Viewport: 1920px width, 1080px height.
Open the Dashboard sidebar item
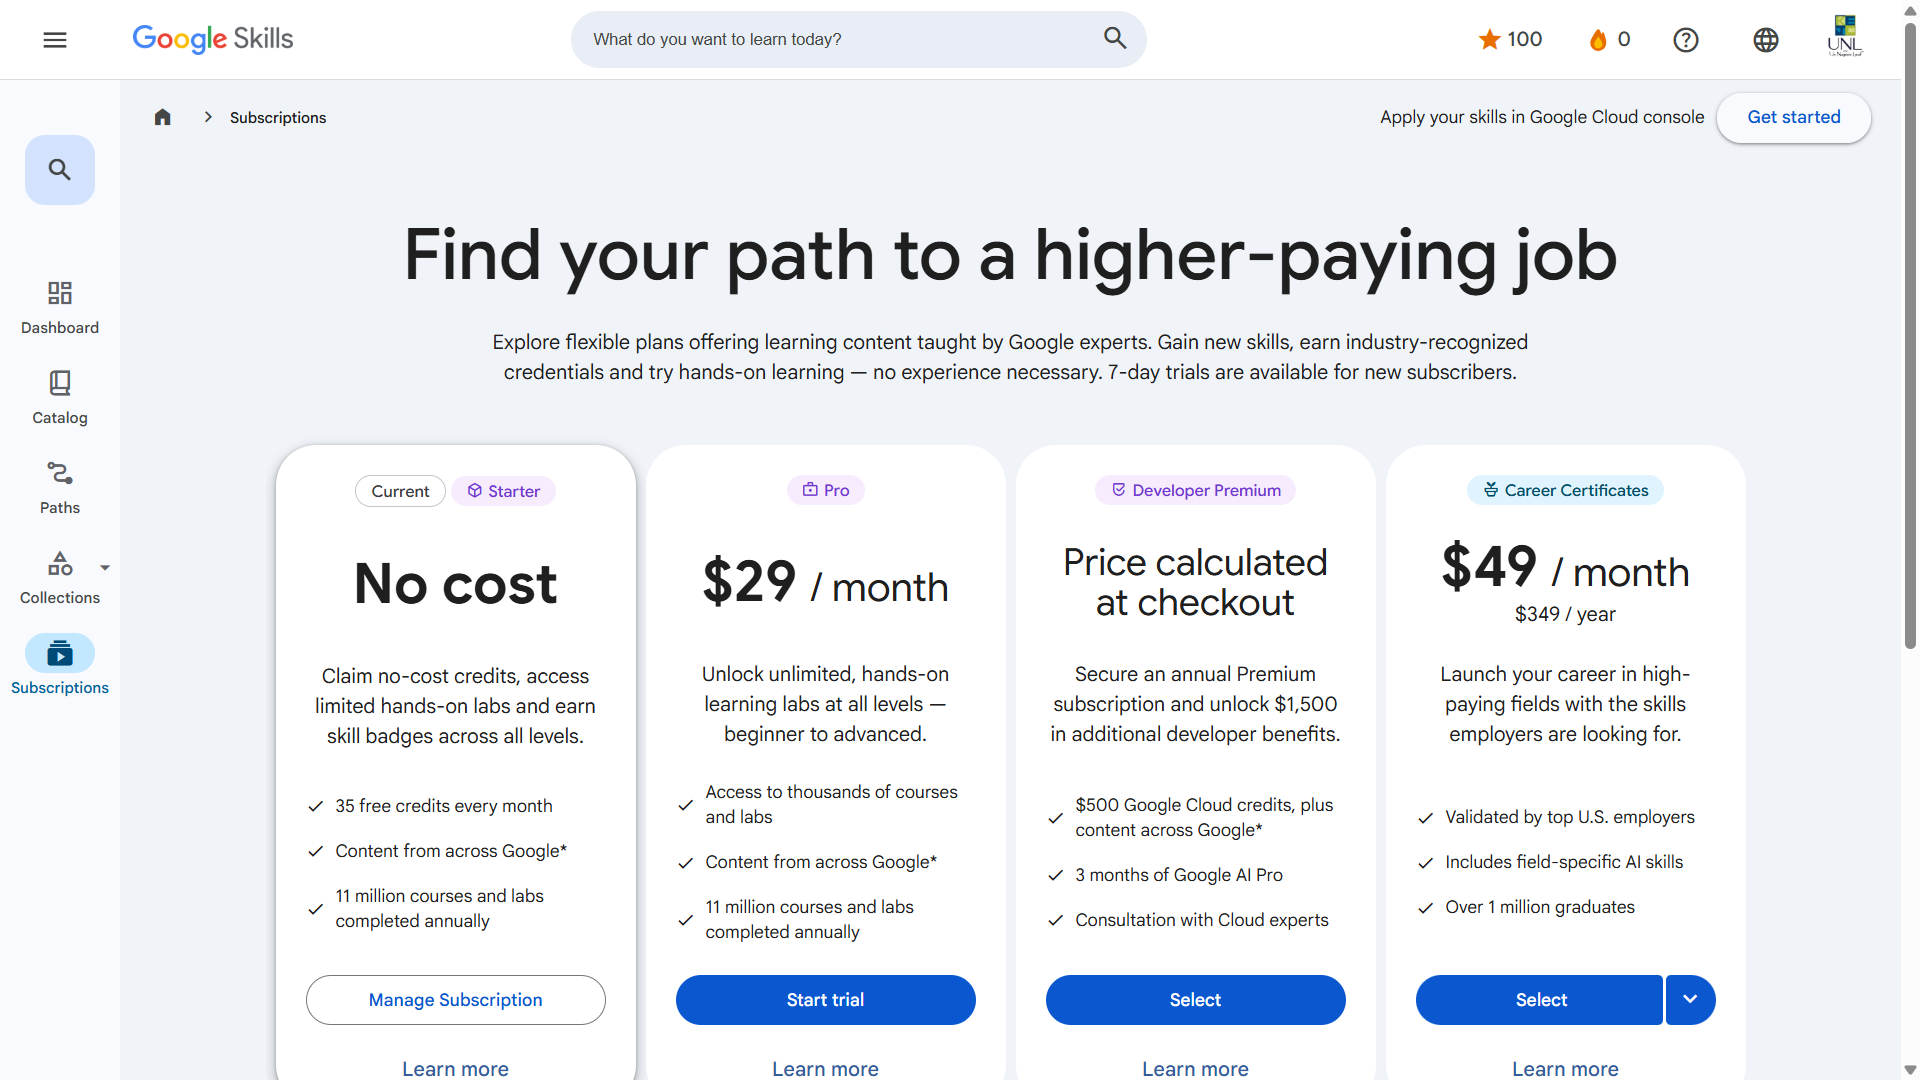pos(60,307)
